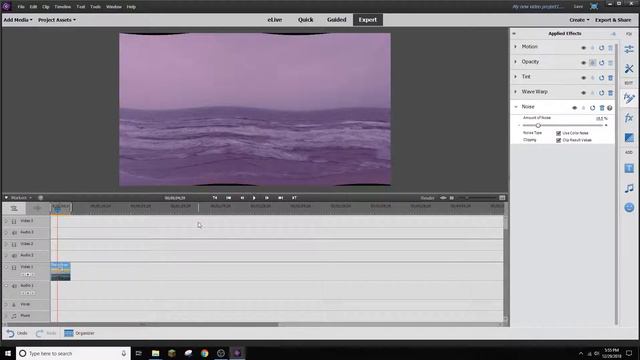
Task: Expand the Wave Warp effect properties
Action: point(516,91)
